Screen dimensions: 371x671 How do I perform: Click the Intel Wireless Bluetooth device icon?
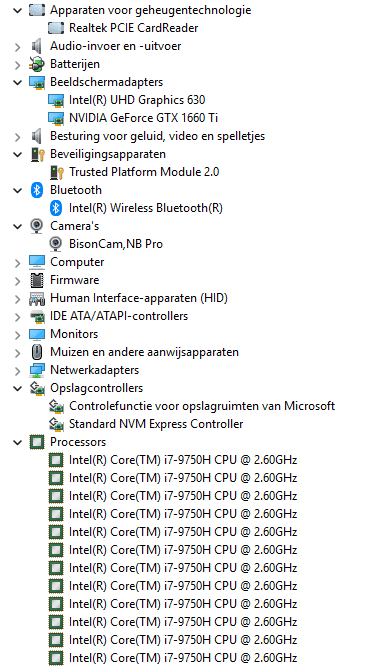pyautogui.click(x=56, y=208)
